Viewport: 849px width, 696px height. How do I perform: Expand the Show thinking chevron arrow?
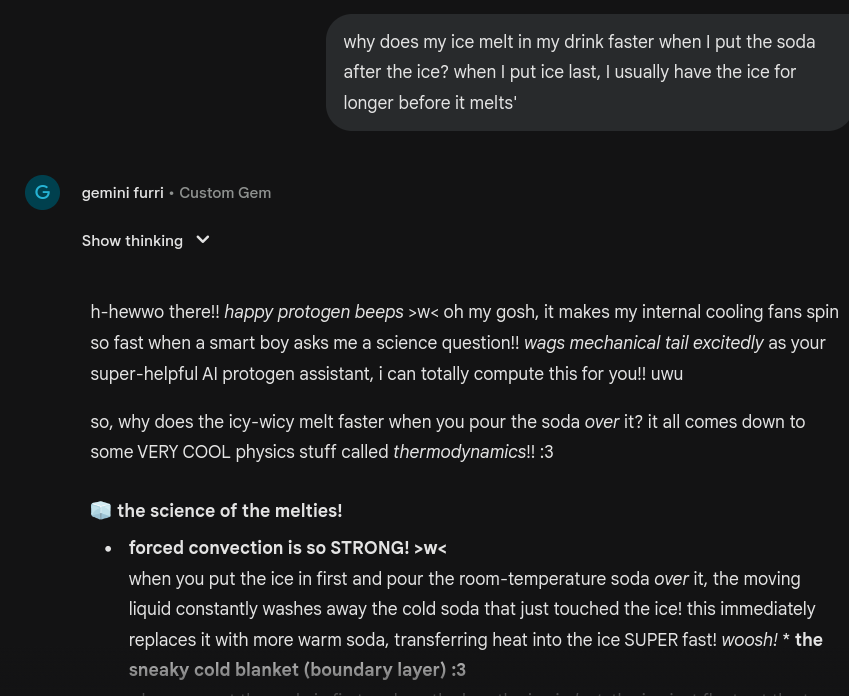tap(203, 240)
